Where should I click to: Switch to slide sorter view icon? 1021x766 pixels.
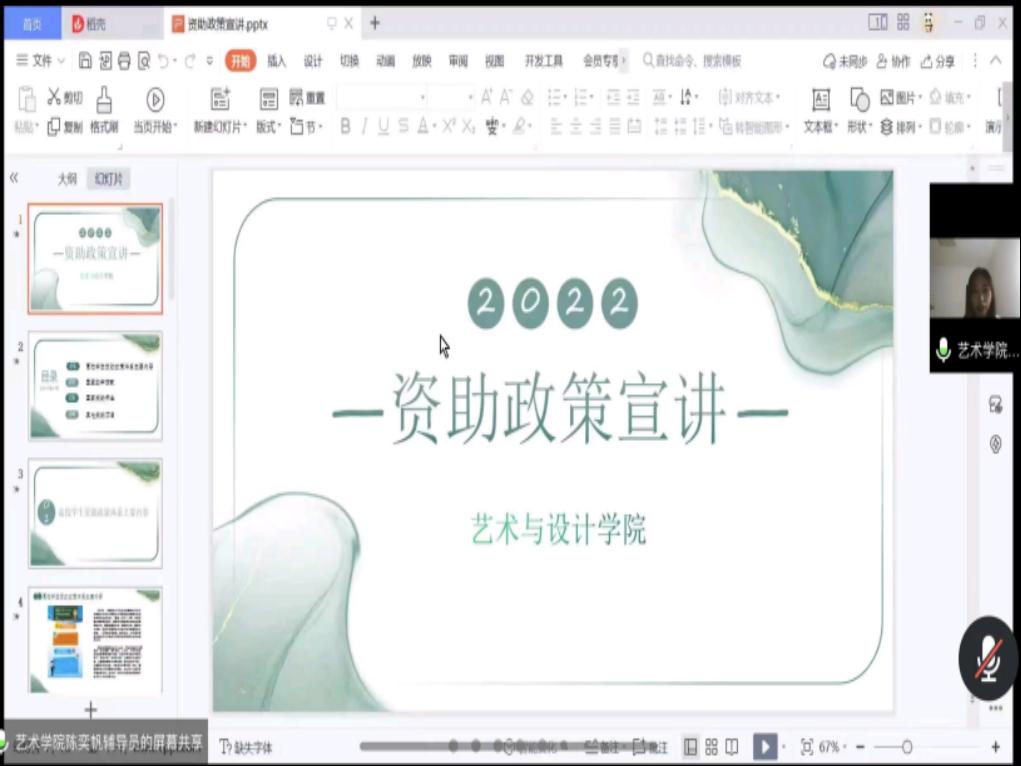coord(711,747)
